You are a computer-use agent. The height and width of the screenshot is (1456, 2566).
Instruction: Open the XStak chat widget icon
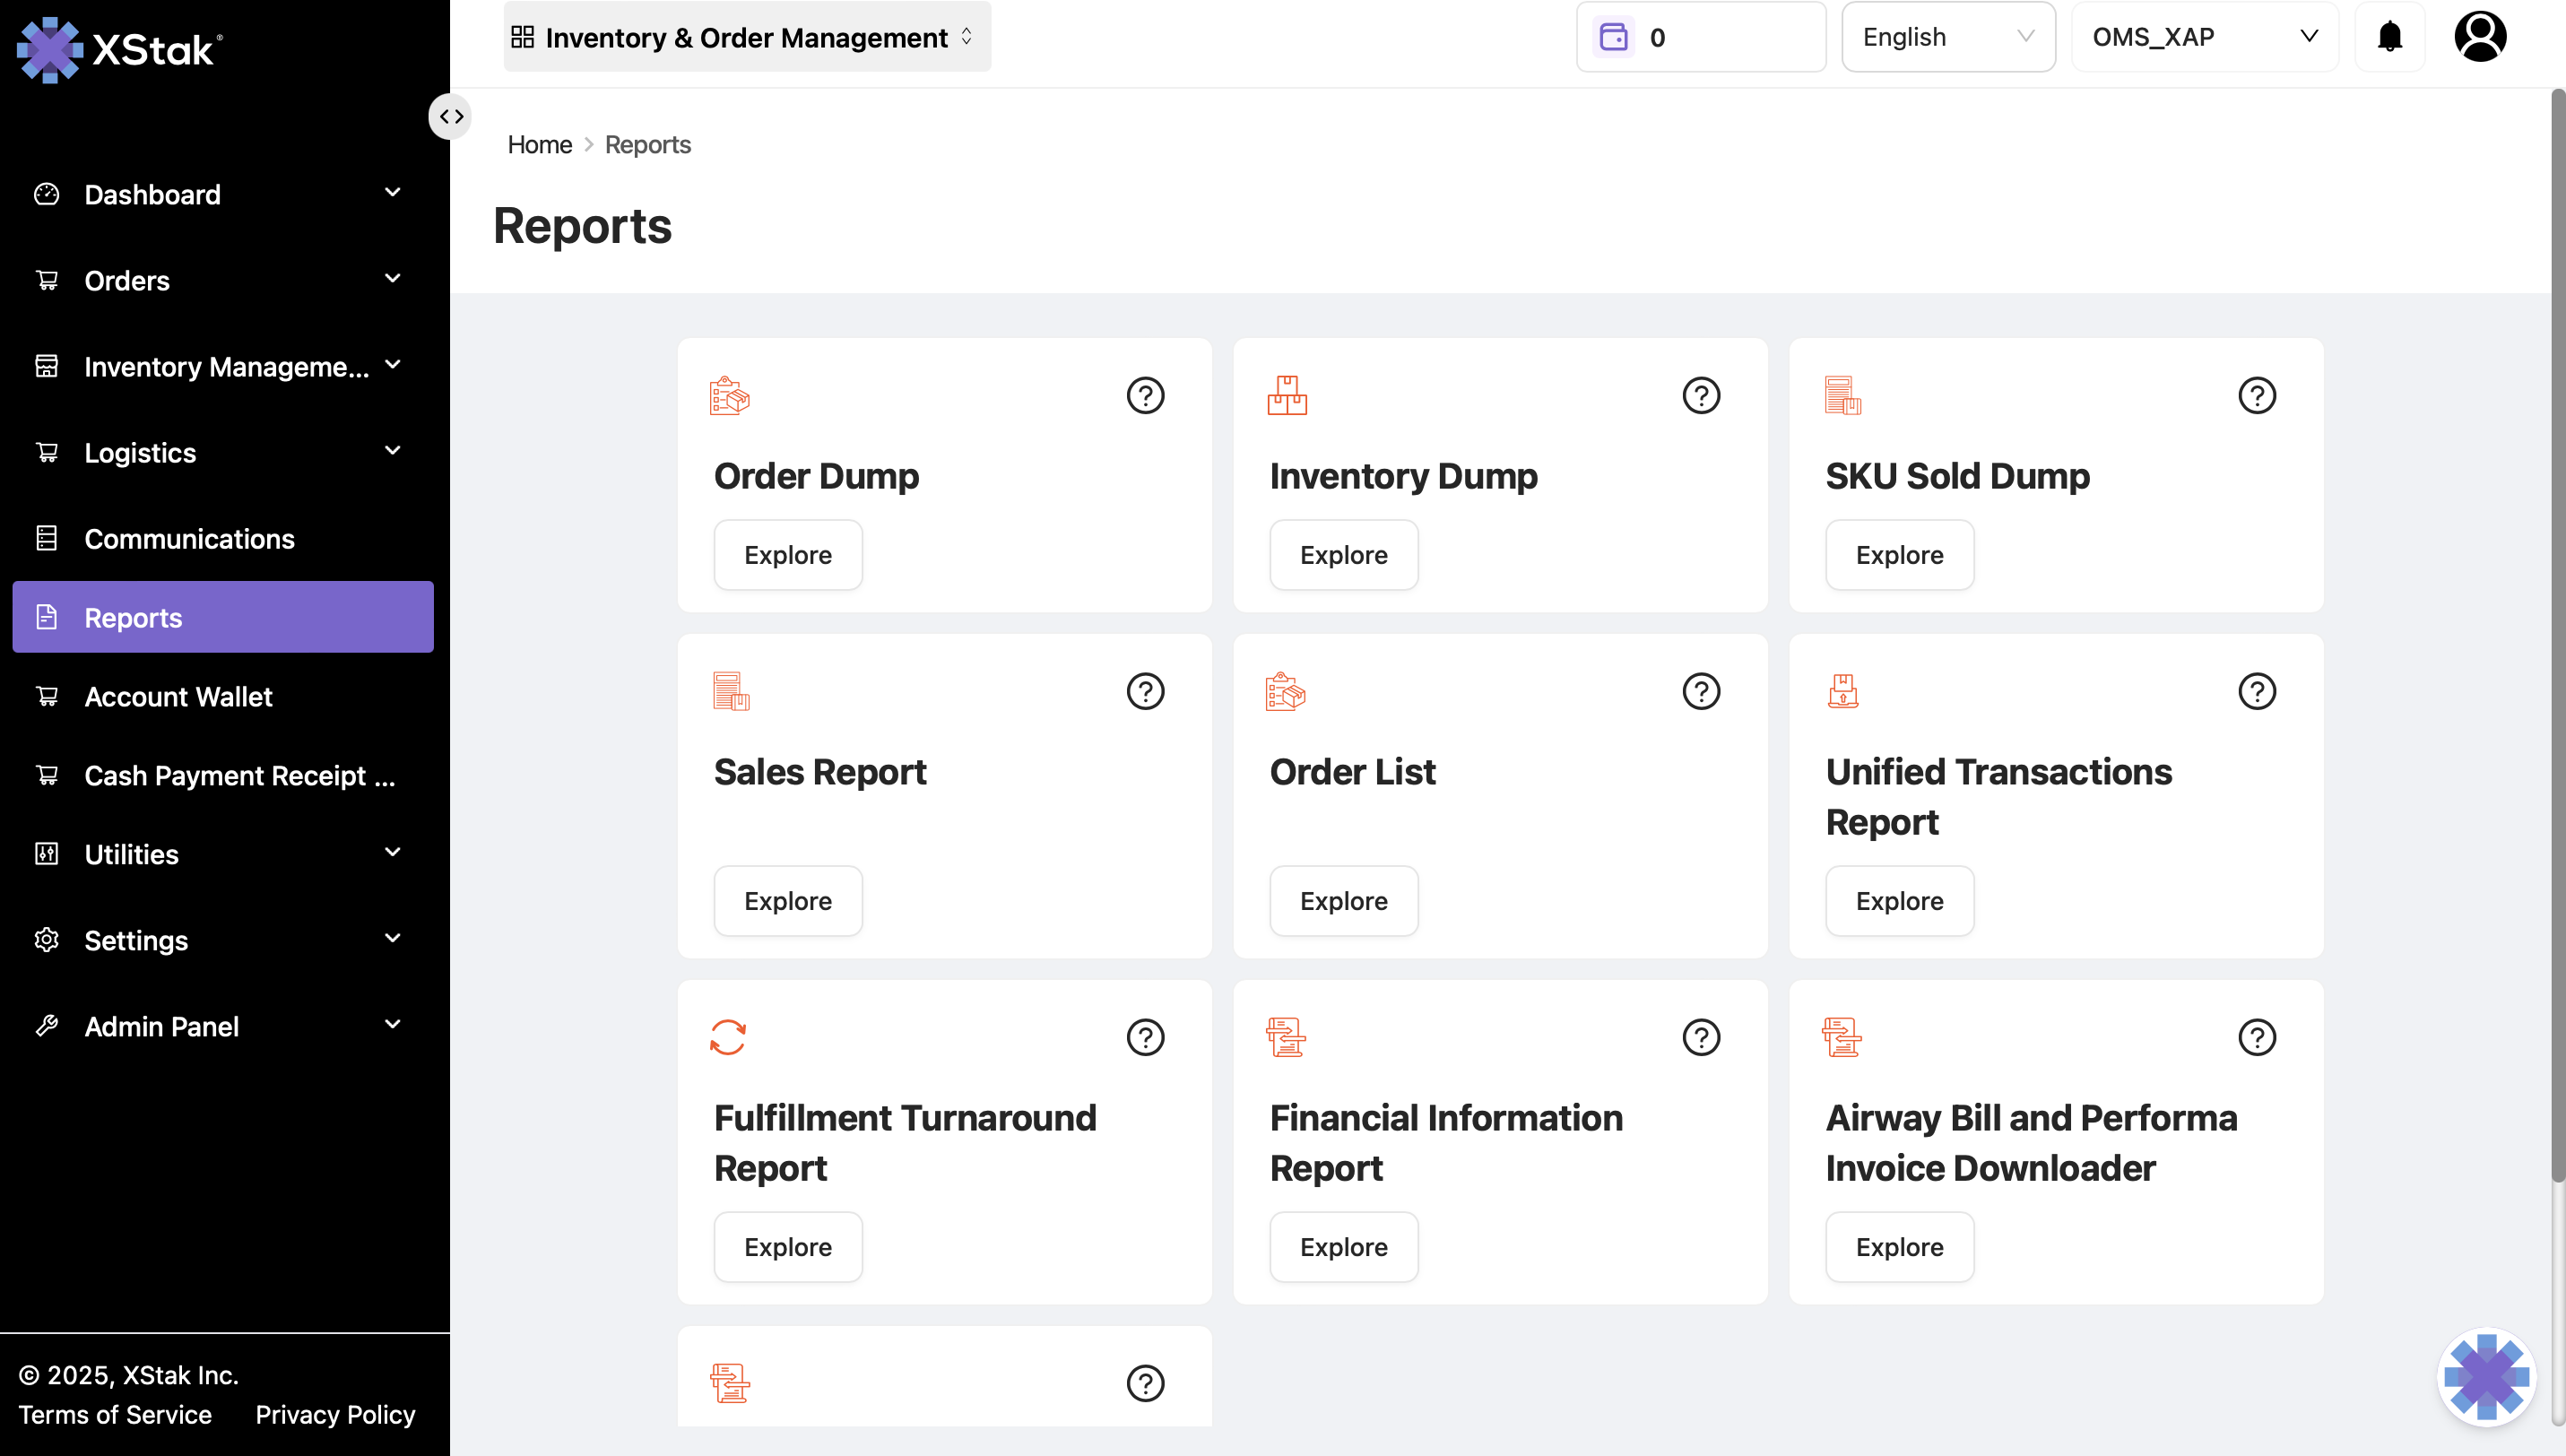click(x=2486, y=1376)
